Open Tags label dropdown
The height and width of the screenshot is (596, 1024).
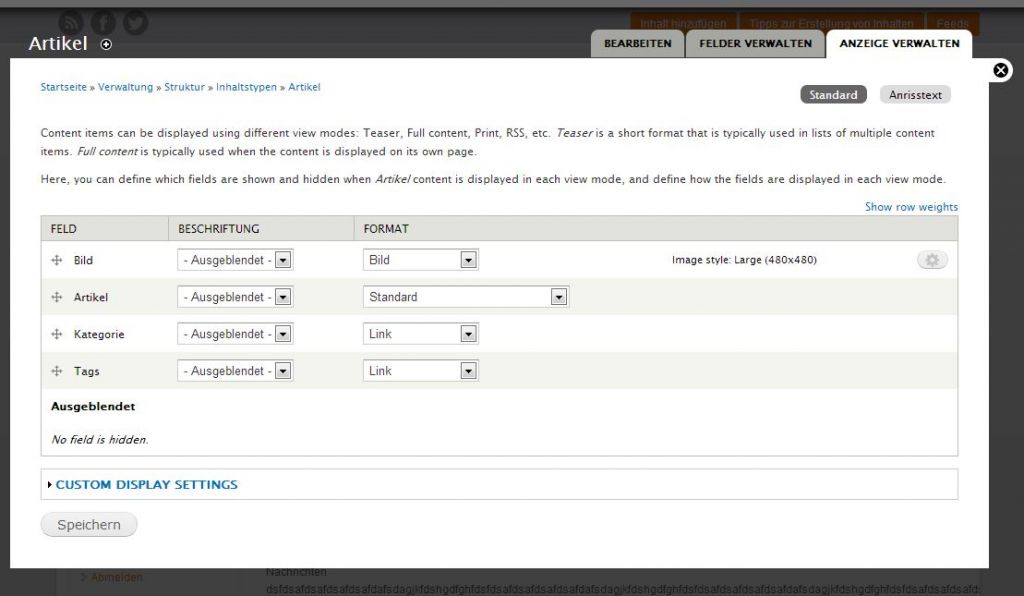235,371
